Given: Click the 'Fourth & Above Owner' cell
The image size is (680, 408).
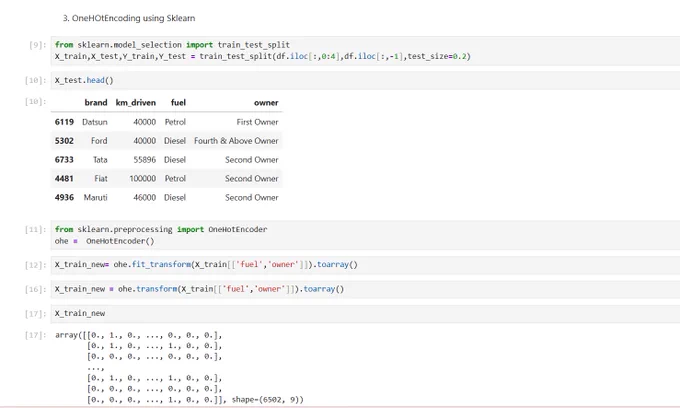Looking at the screenshot, I should pos(236,141).
